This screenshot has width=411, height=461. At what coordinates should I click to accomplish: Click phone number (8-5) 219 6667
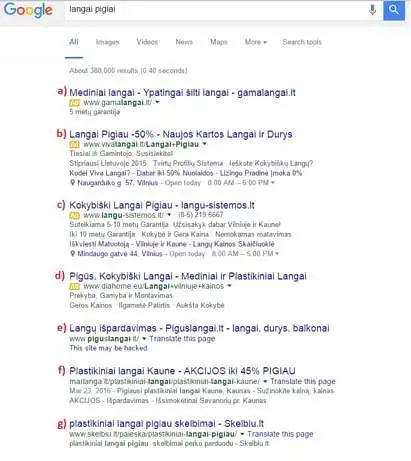point(201,215)
